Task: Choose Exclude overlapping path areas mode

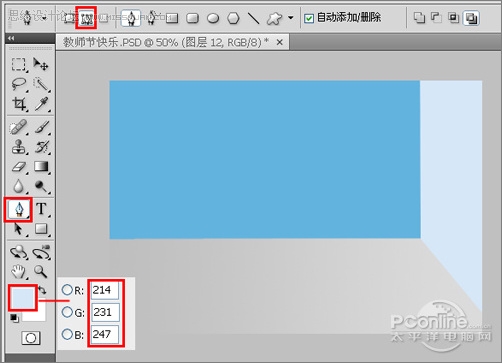Action: tap(471, 18)
